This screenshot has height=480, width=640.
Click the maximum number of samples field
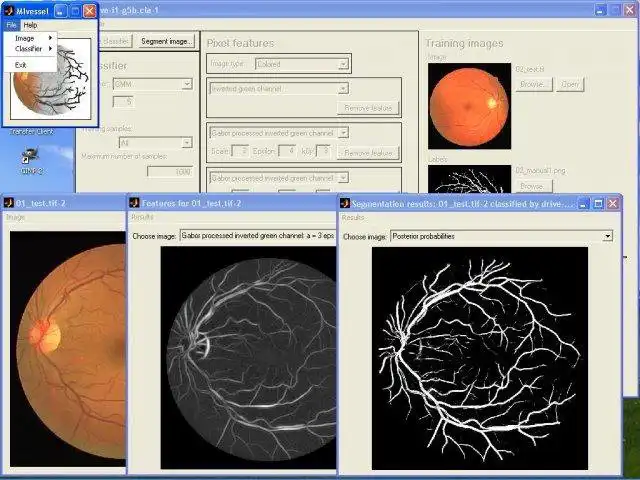tap(170, 171)
